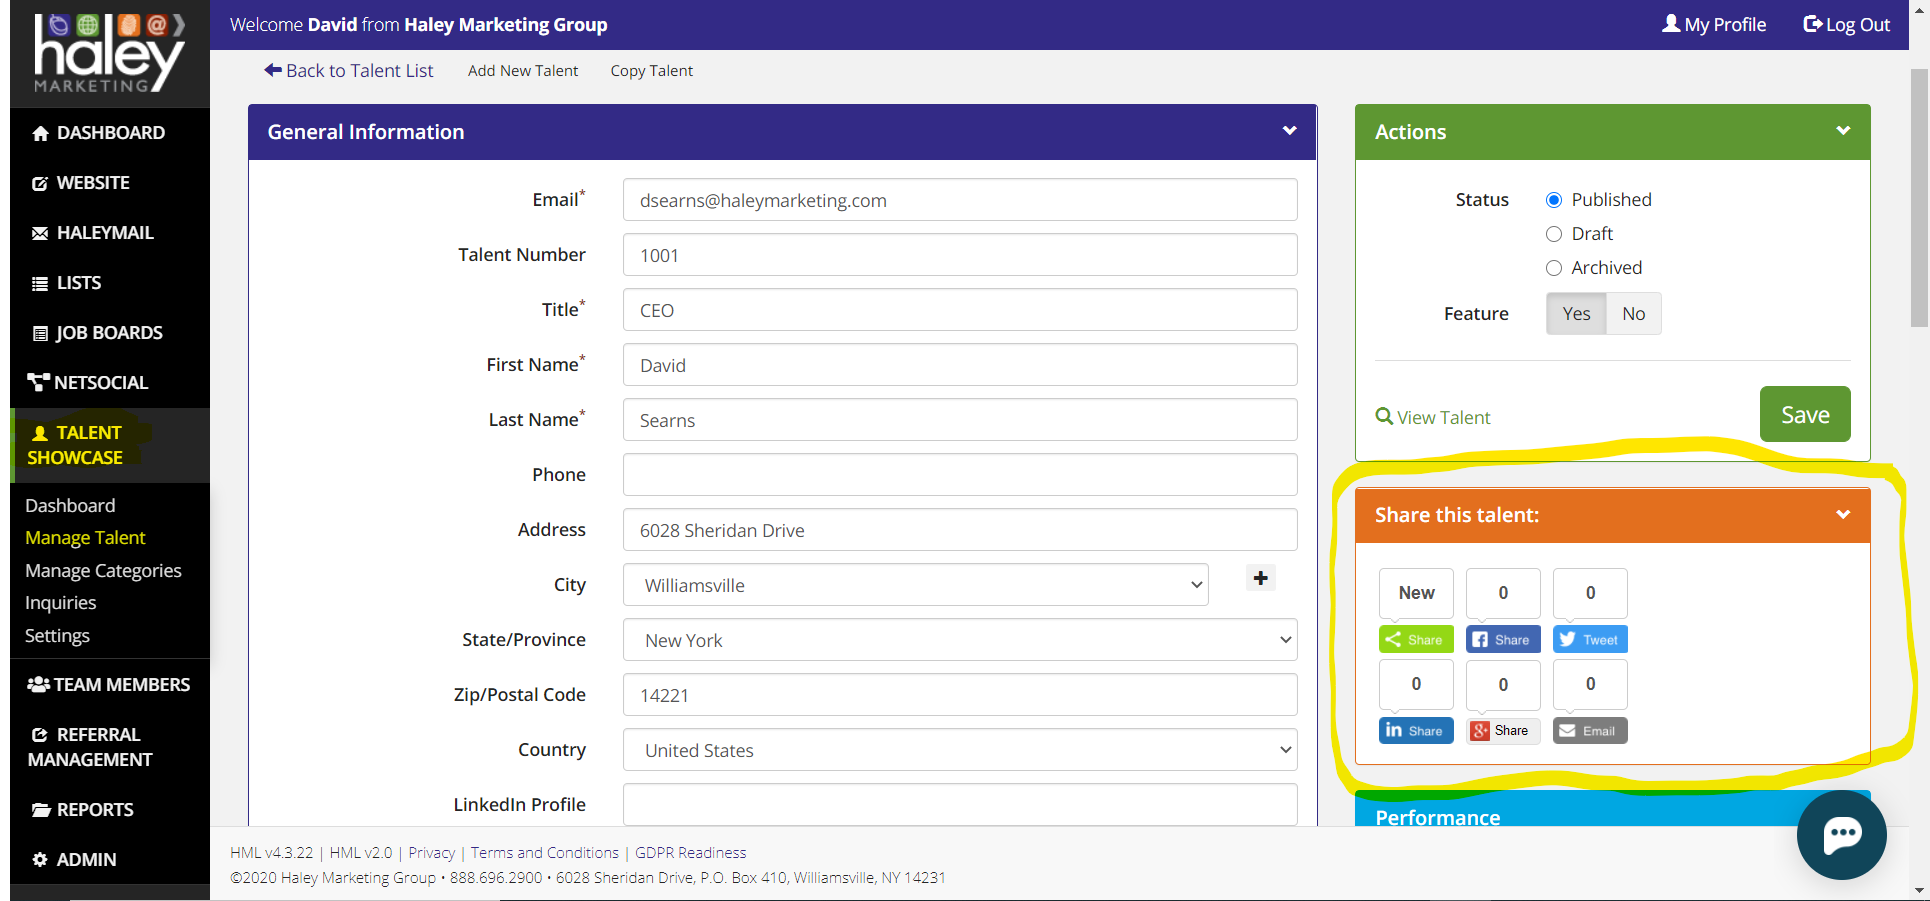Open Inquiries submenu

point(60,603)
